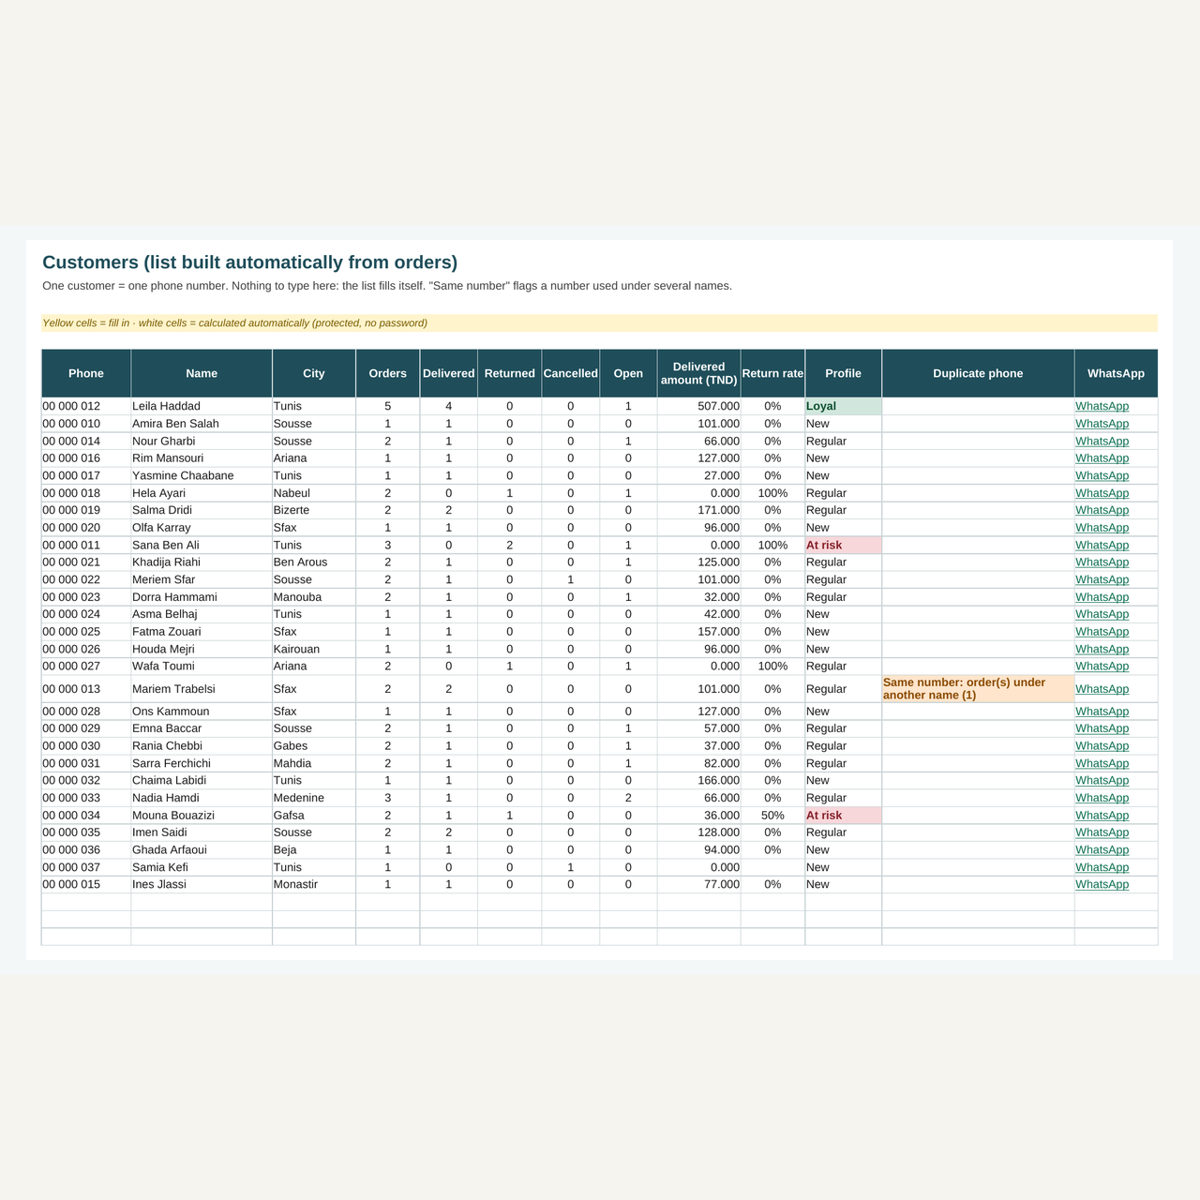Click the Return rate column header

click(x=773, y=373)
